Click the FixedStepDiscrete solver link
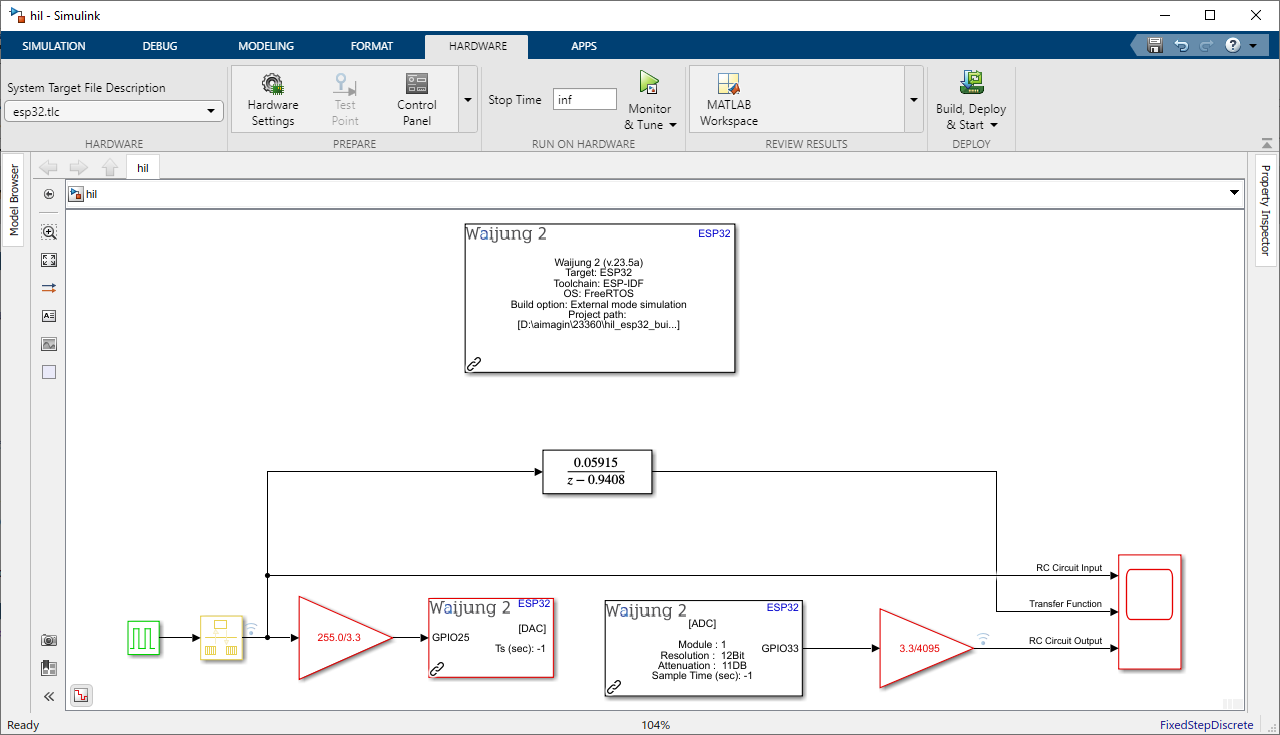Screen dimensions: 1280x735 click(1206, 725)
